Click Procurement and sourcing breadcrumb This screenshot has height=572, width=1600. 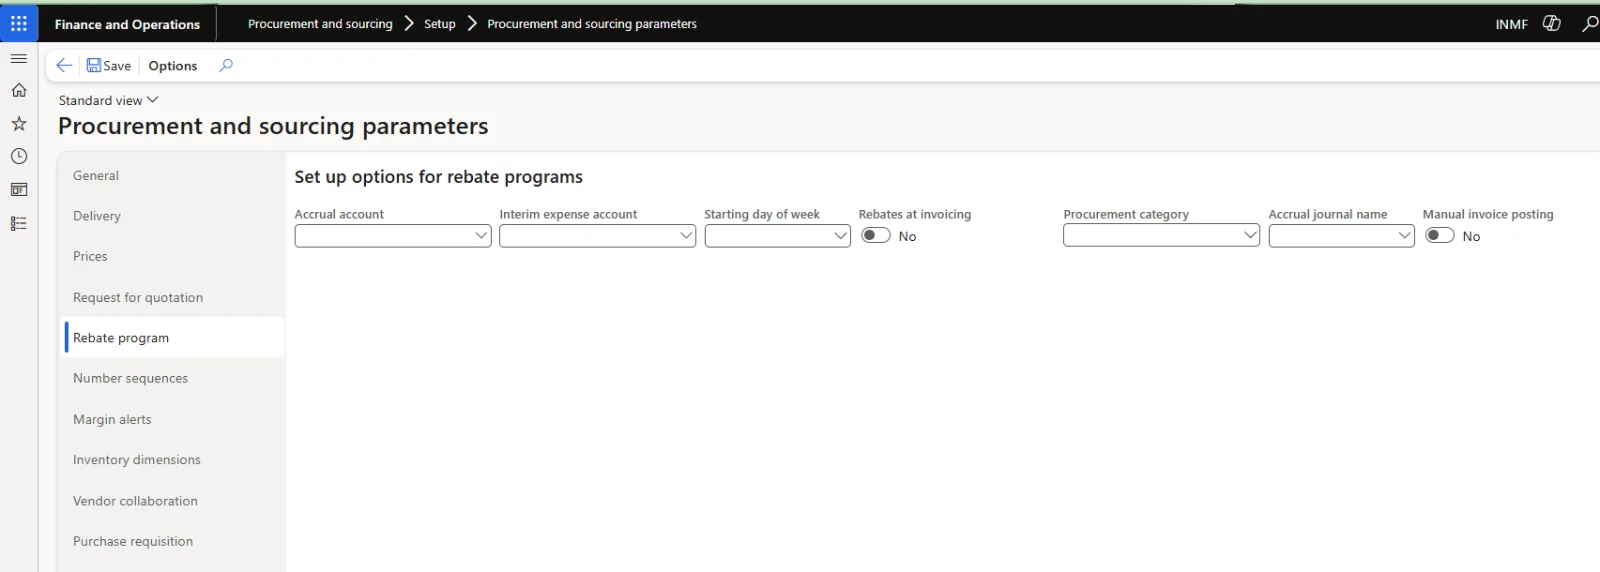pyautogui.click(x=320, y=24)
